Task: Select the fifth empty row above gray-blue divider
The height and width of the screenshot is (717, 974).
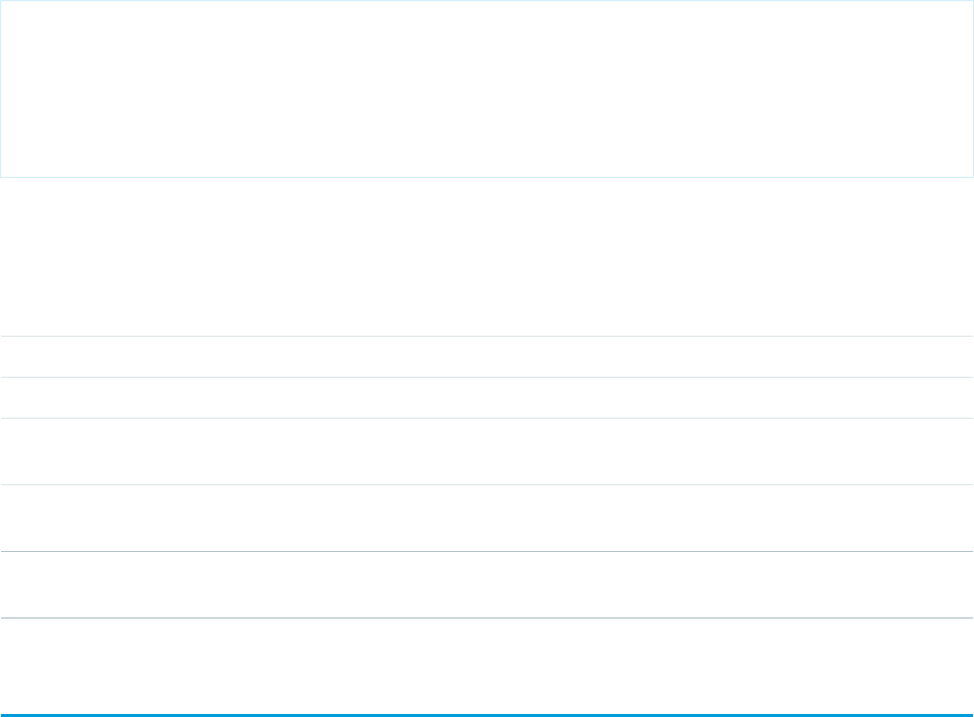Action: tap(487, 585)
